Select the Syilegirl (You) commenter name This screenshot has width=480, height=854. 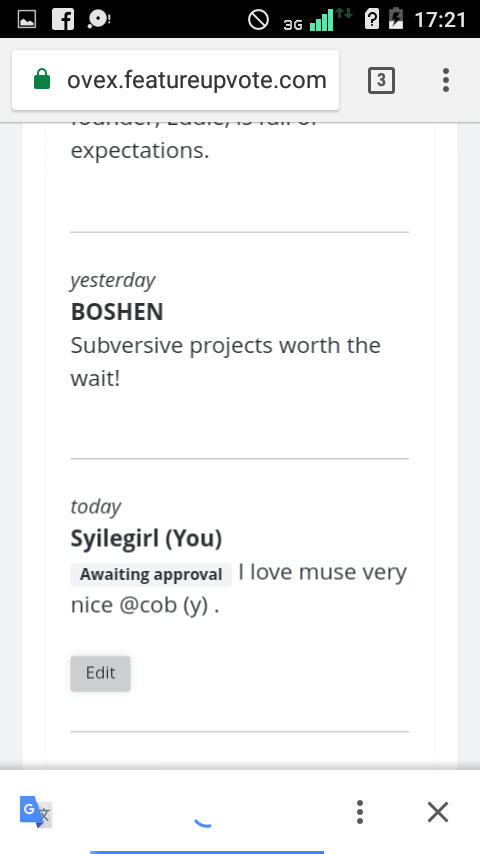(x=147, y=539)
